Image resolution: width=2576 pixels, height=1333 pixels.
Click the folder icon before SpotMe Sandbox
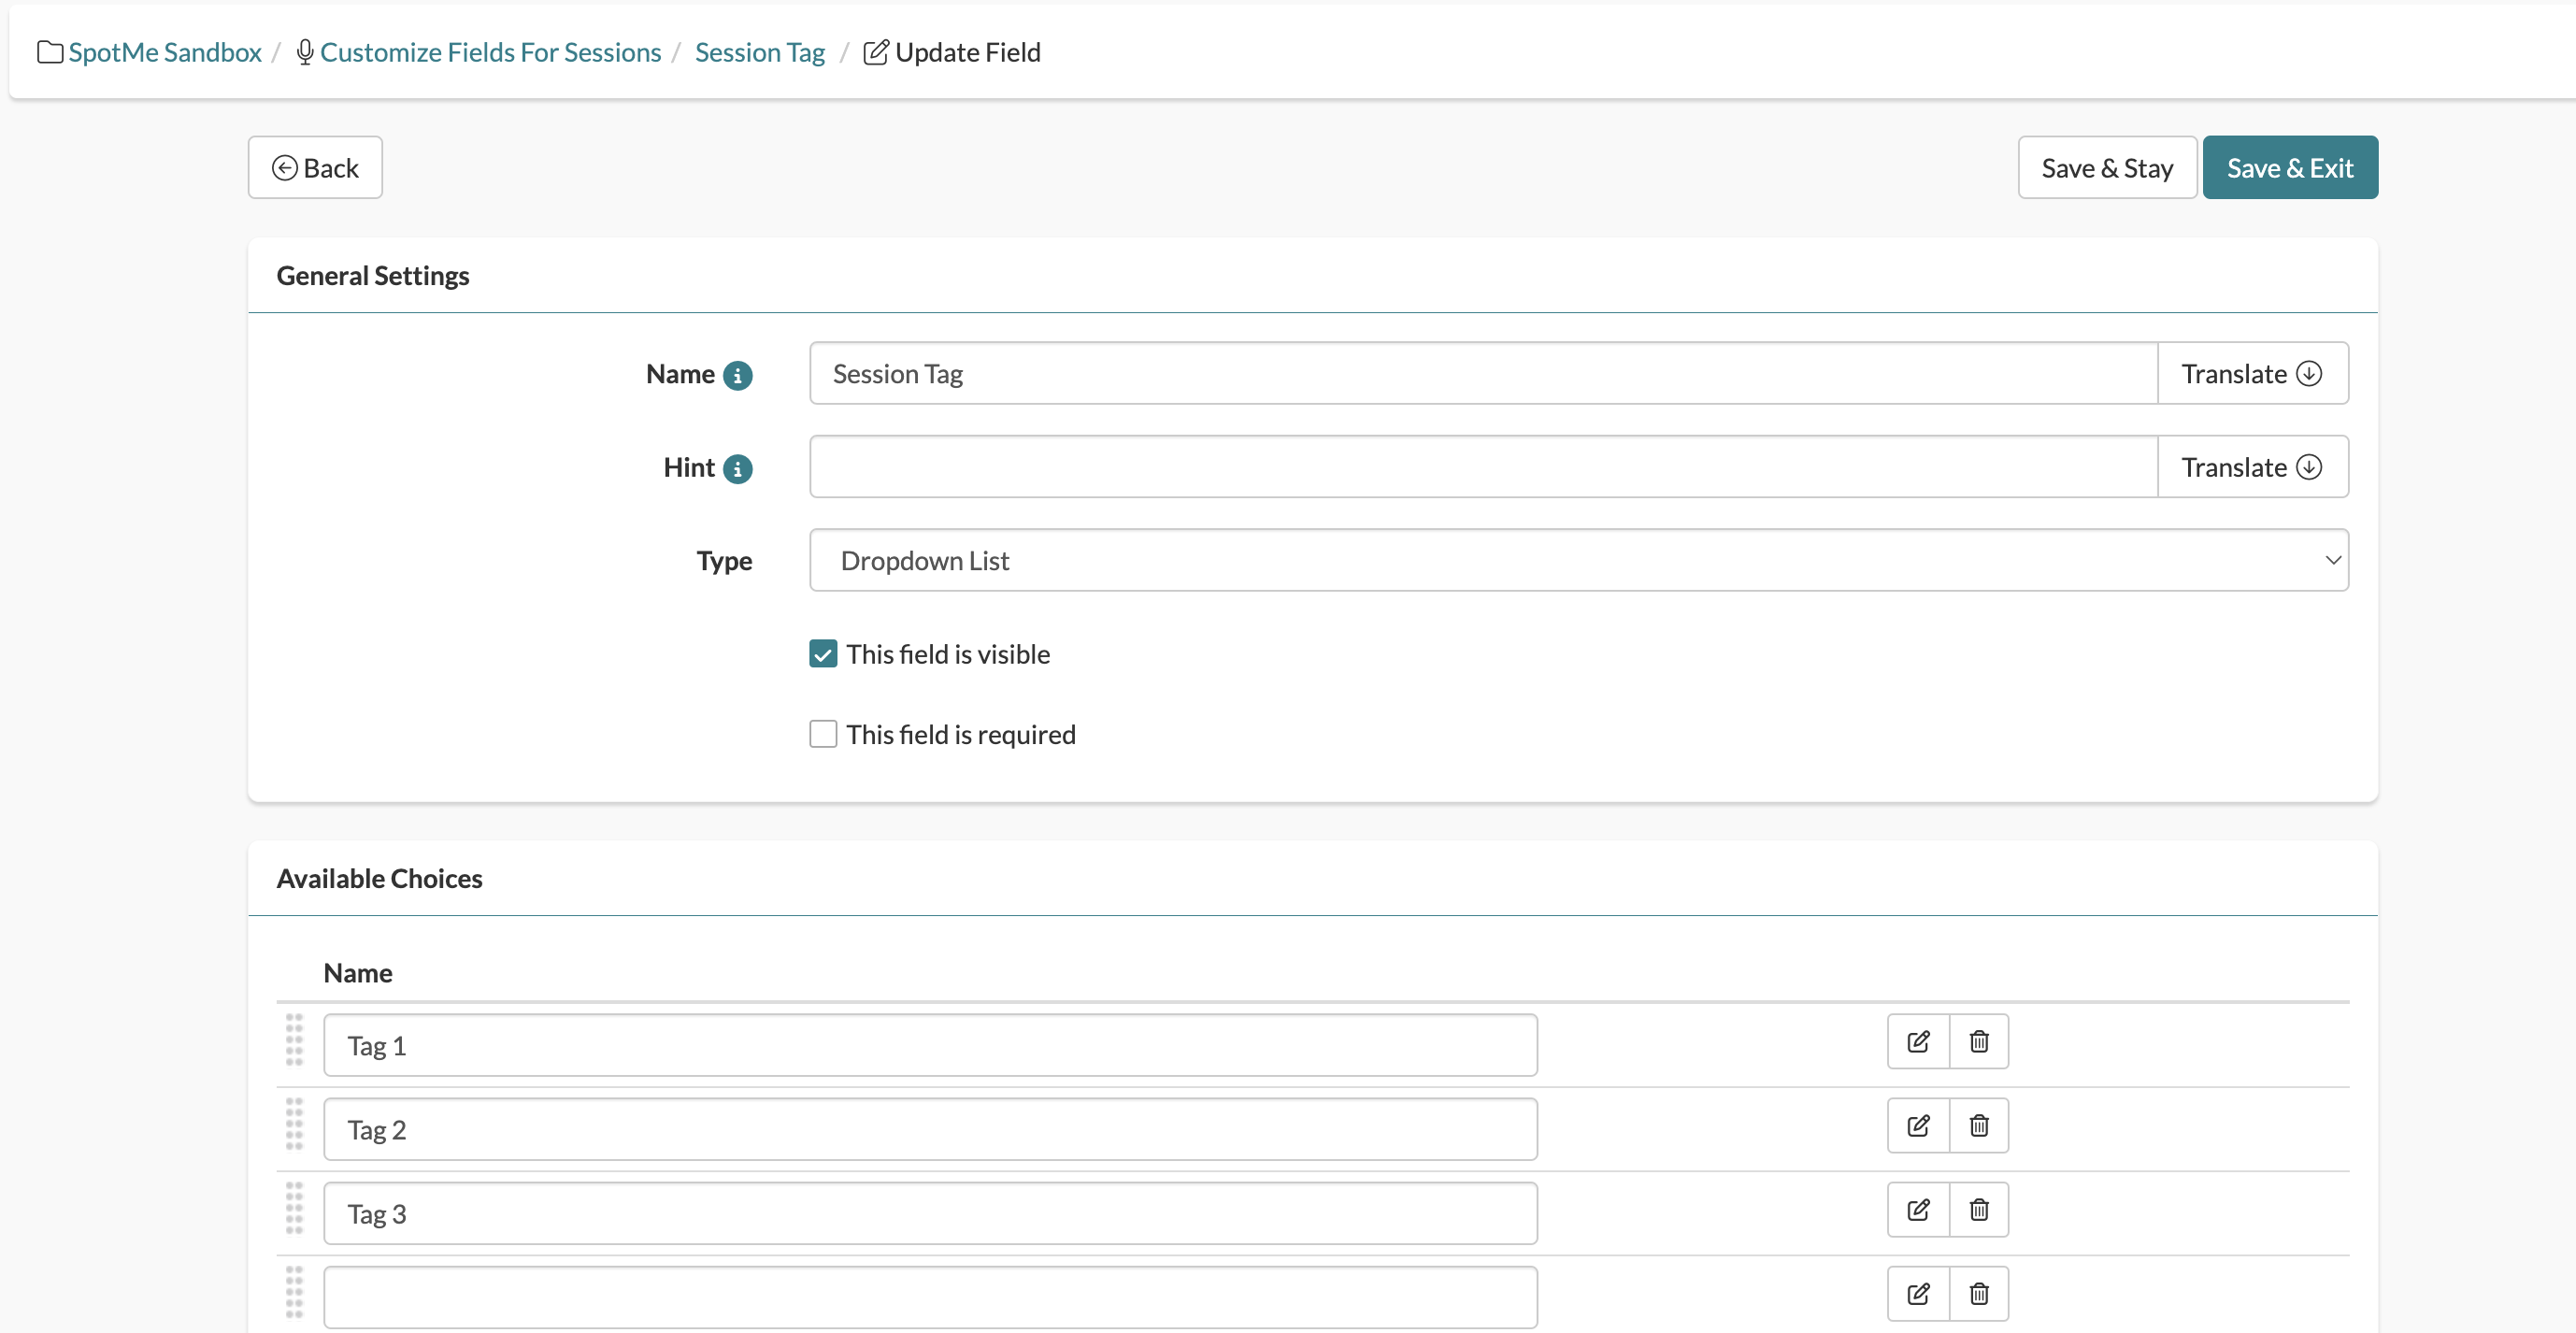[48, 52]
